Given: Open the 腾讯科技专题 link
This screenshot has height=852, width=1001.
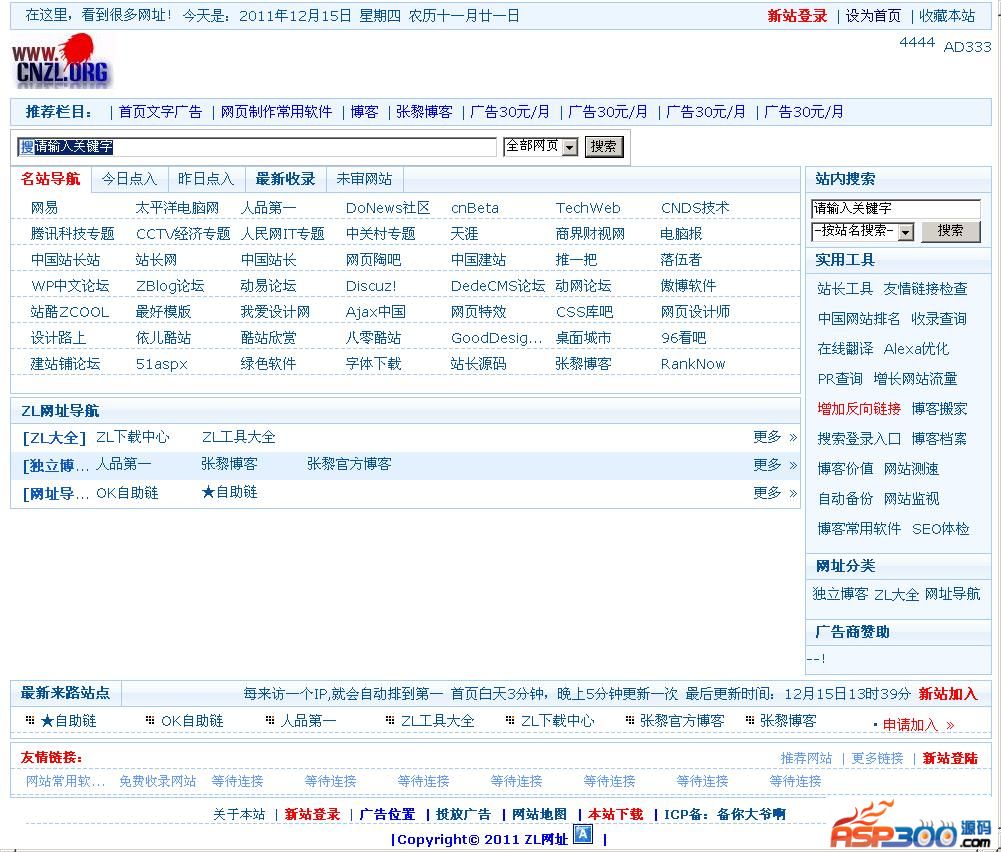Looking at the screenshot, I should coord(72,234).
